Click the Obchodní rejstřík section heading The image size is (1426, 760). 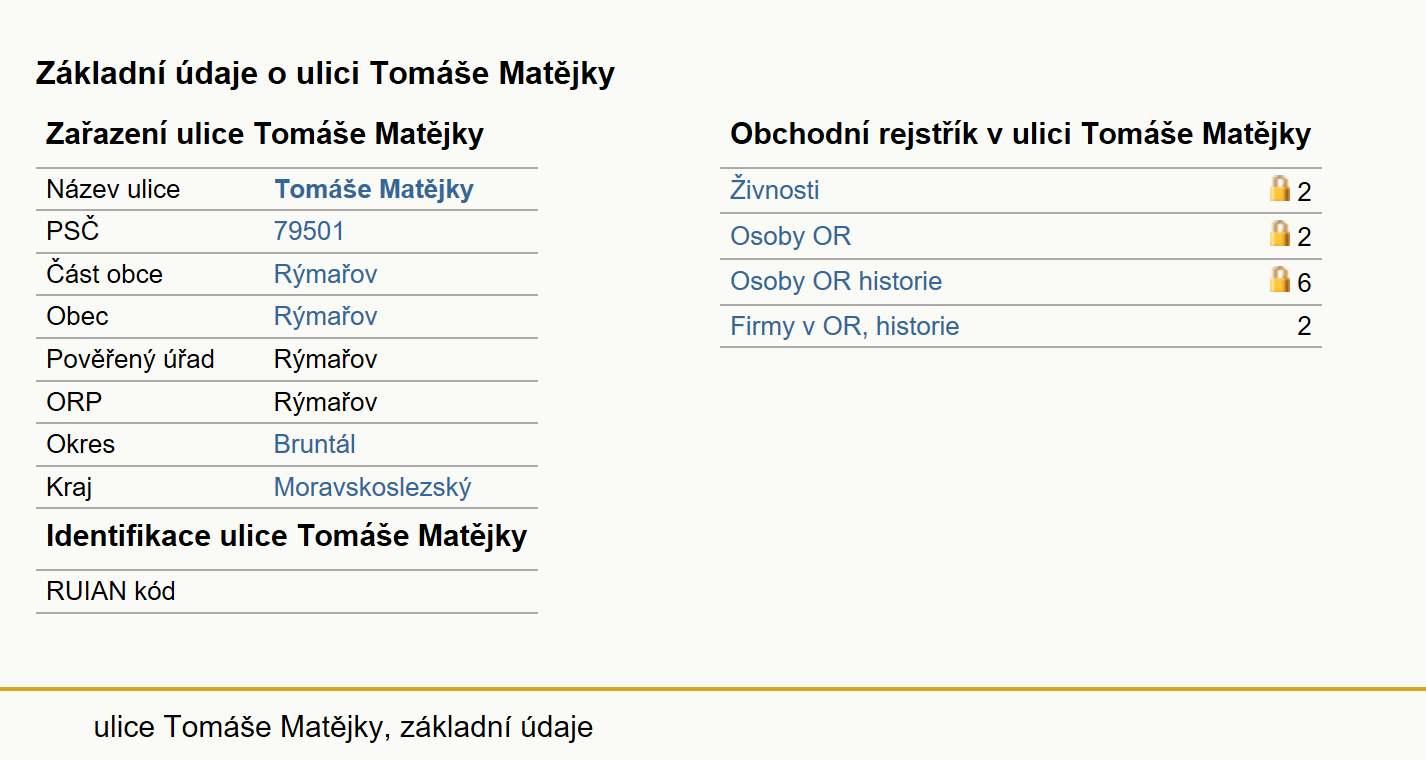click(1020, 134)
